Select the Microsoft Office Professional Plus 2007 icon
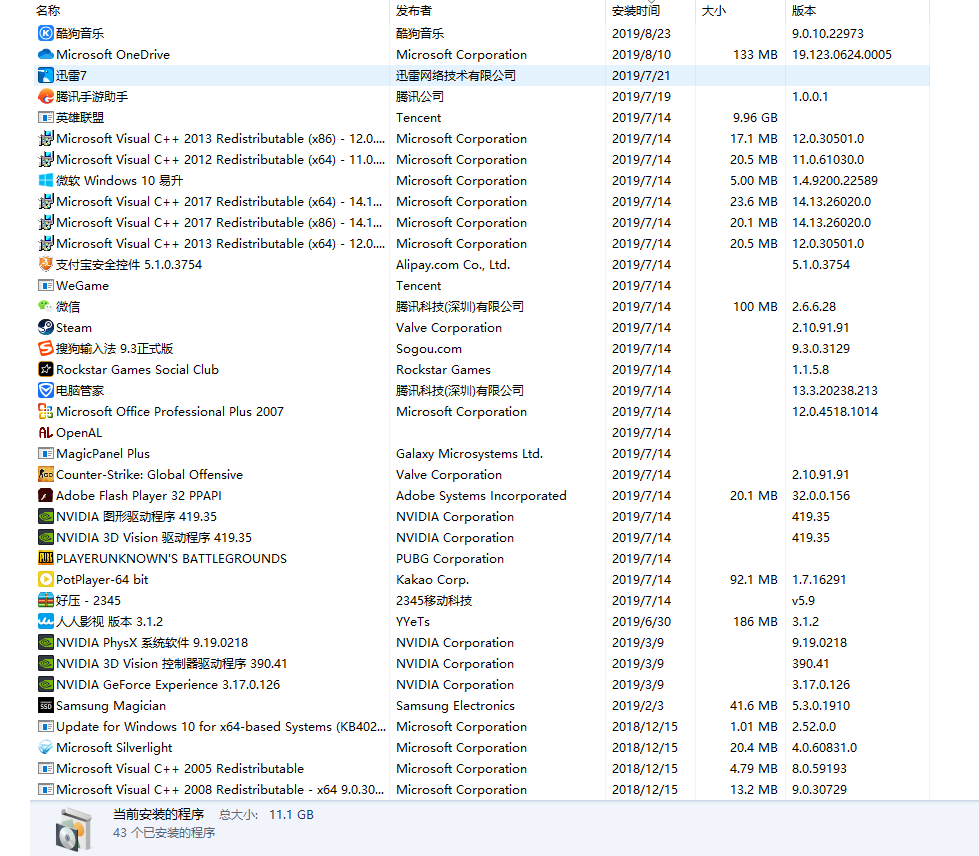979x856 pixels. 46,411
